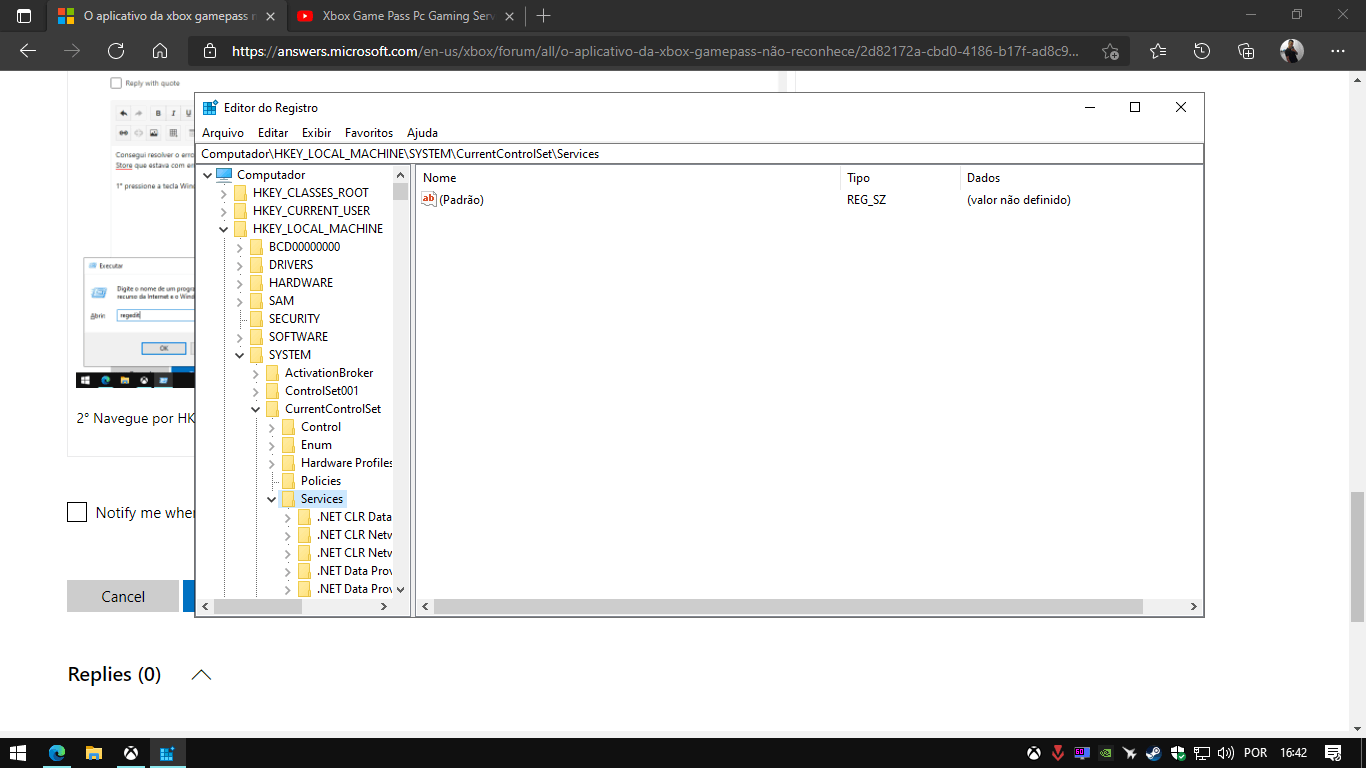Tick the Reply with quote checkbox

tap(116, 83)
